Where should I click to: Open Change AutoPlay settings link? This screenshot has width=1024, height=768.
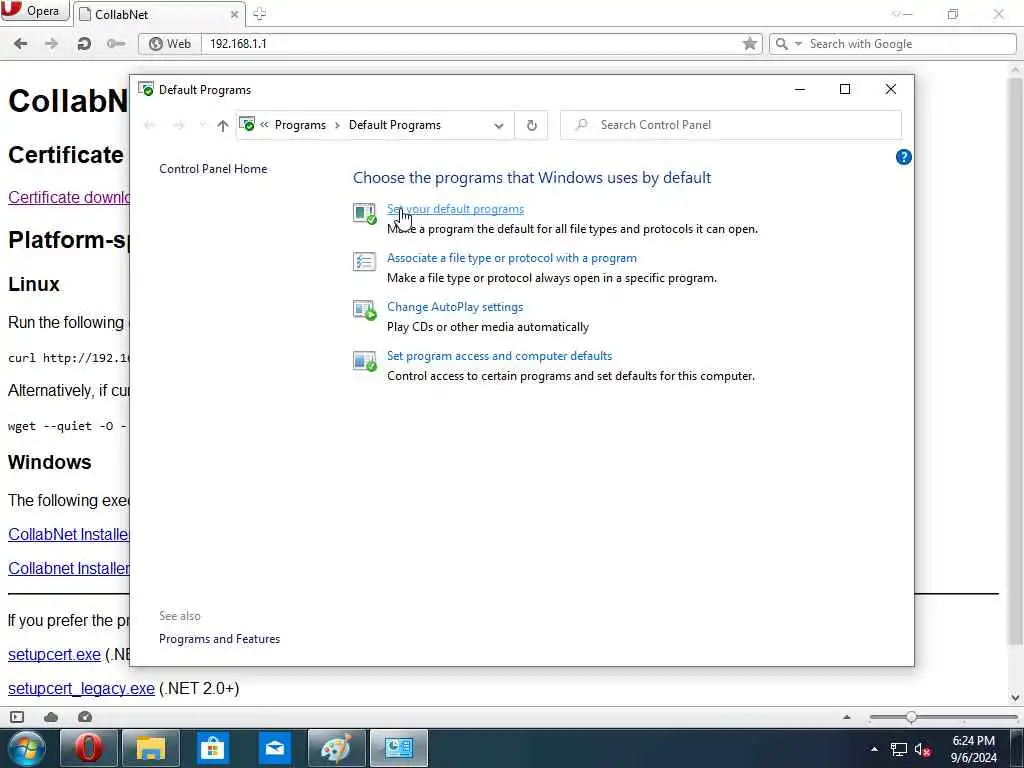coord(455,307)
